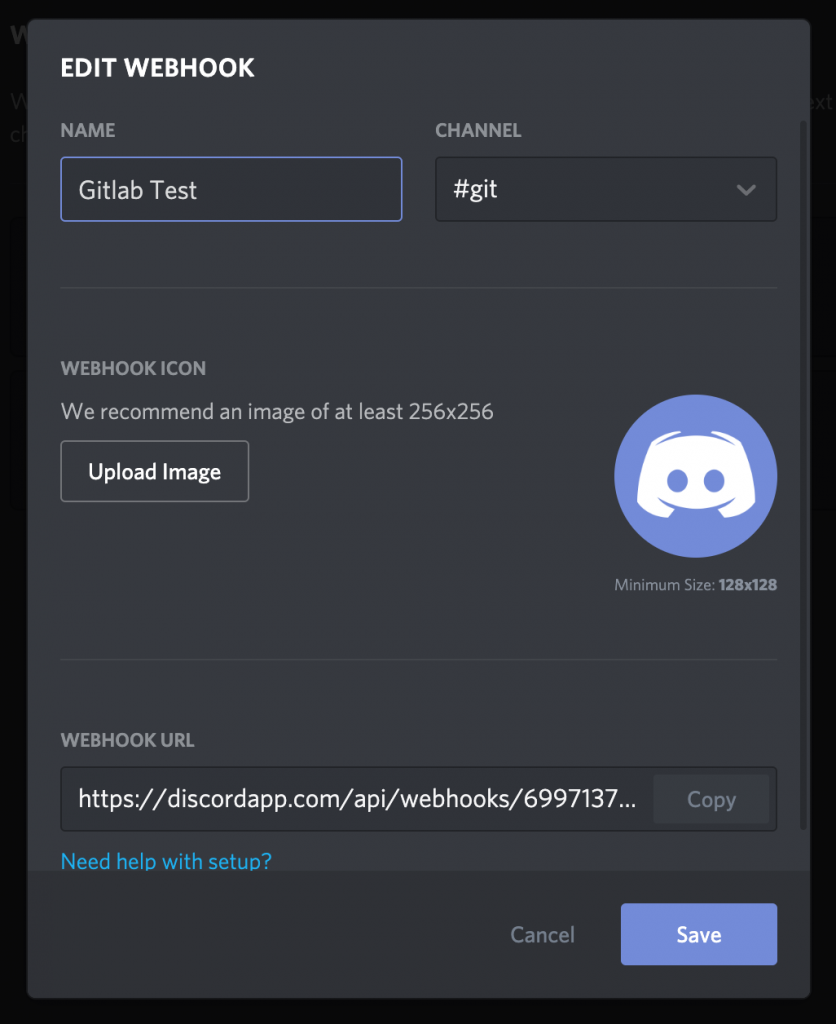Image resolution: width=836 pixels, height=1024 pixels.
Task: Click the Gitlab Test name text
Action: [135, 190]
